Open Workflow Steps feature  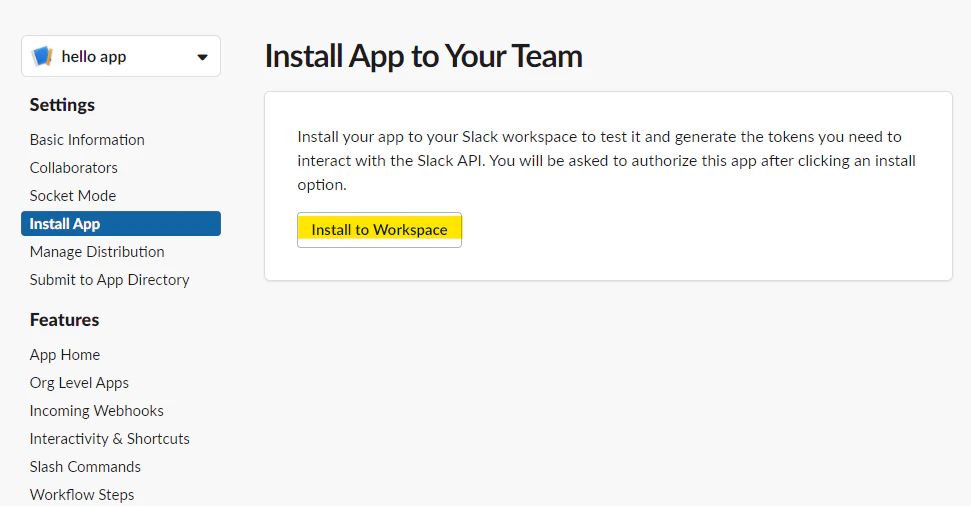82,494
